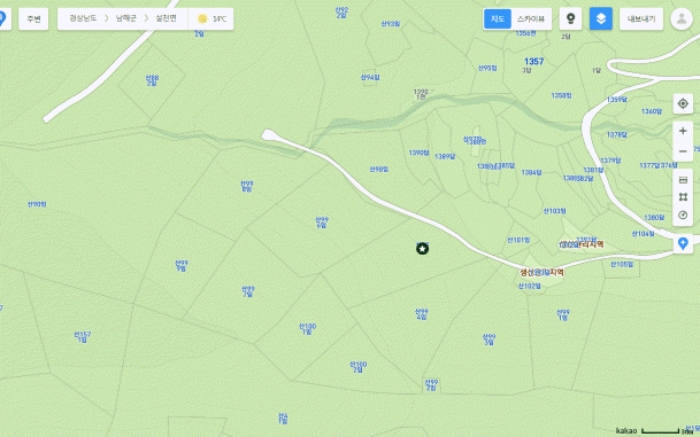Screen dimensions: 700x437
Task: Open the user profile avatar
Action: click(x=681, y=19)
